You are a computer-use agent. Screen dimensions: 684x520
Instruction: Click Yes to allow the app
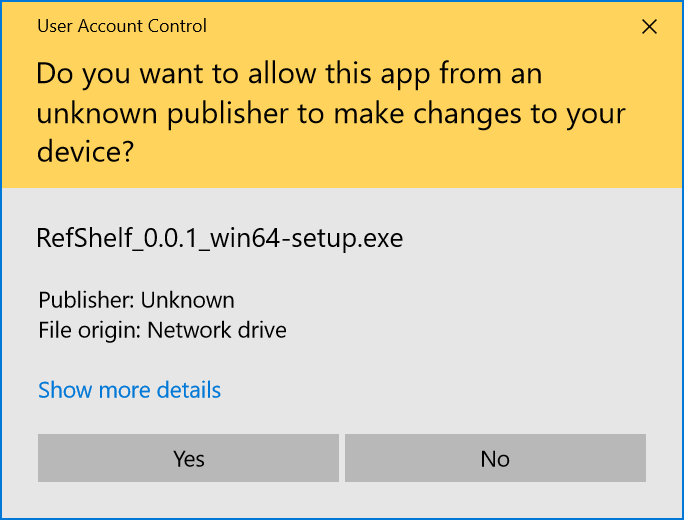click(x=188, y=459)
